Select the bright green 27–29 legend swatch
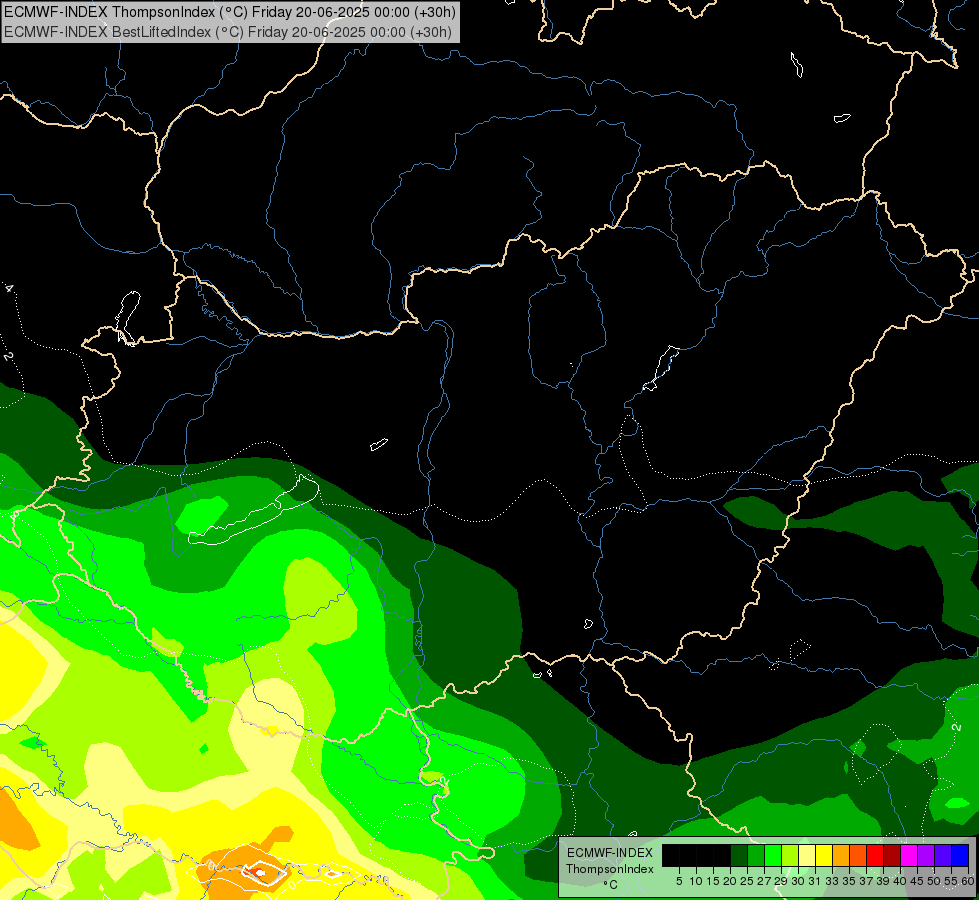 [x=773, y=855]
